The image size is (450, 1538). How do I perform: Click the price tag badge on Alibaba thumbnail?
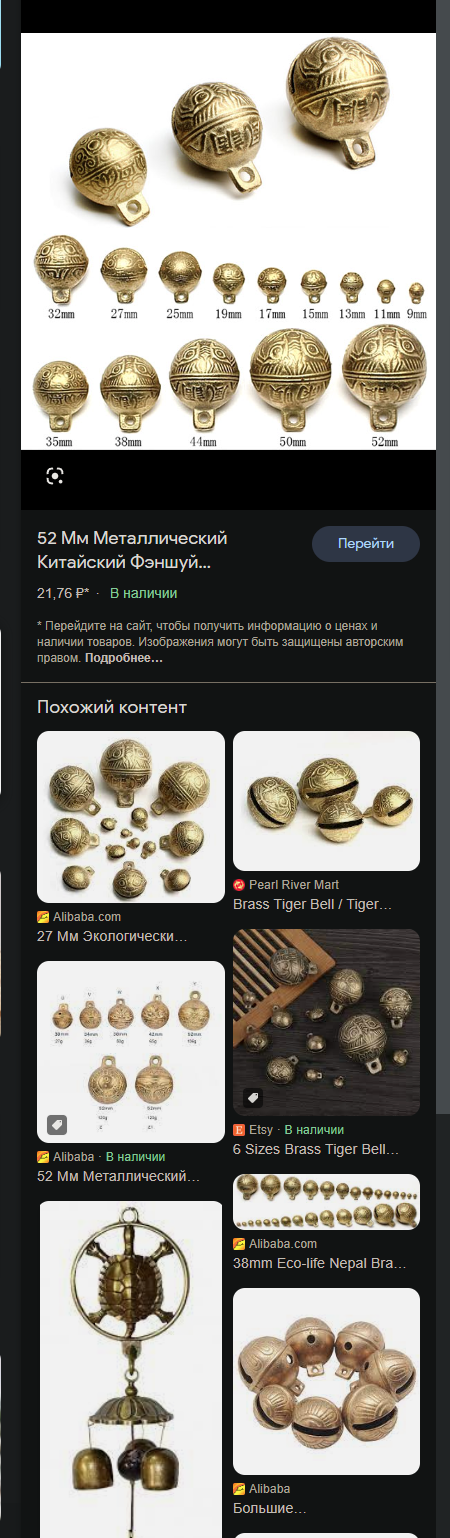click(57, 1125)
